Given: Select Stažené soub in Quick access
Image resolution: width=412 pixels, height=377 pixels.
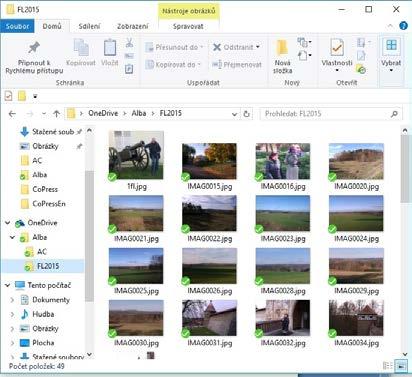Looking at the screenshot, I should coord(50,132).
